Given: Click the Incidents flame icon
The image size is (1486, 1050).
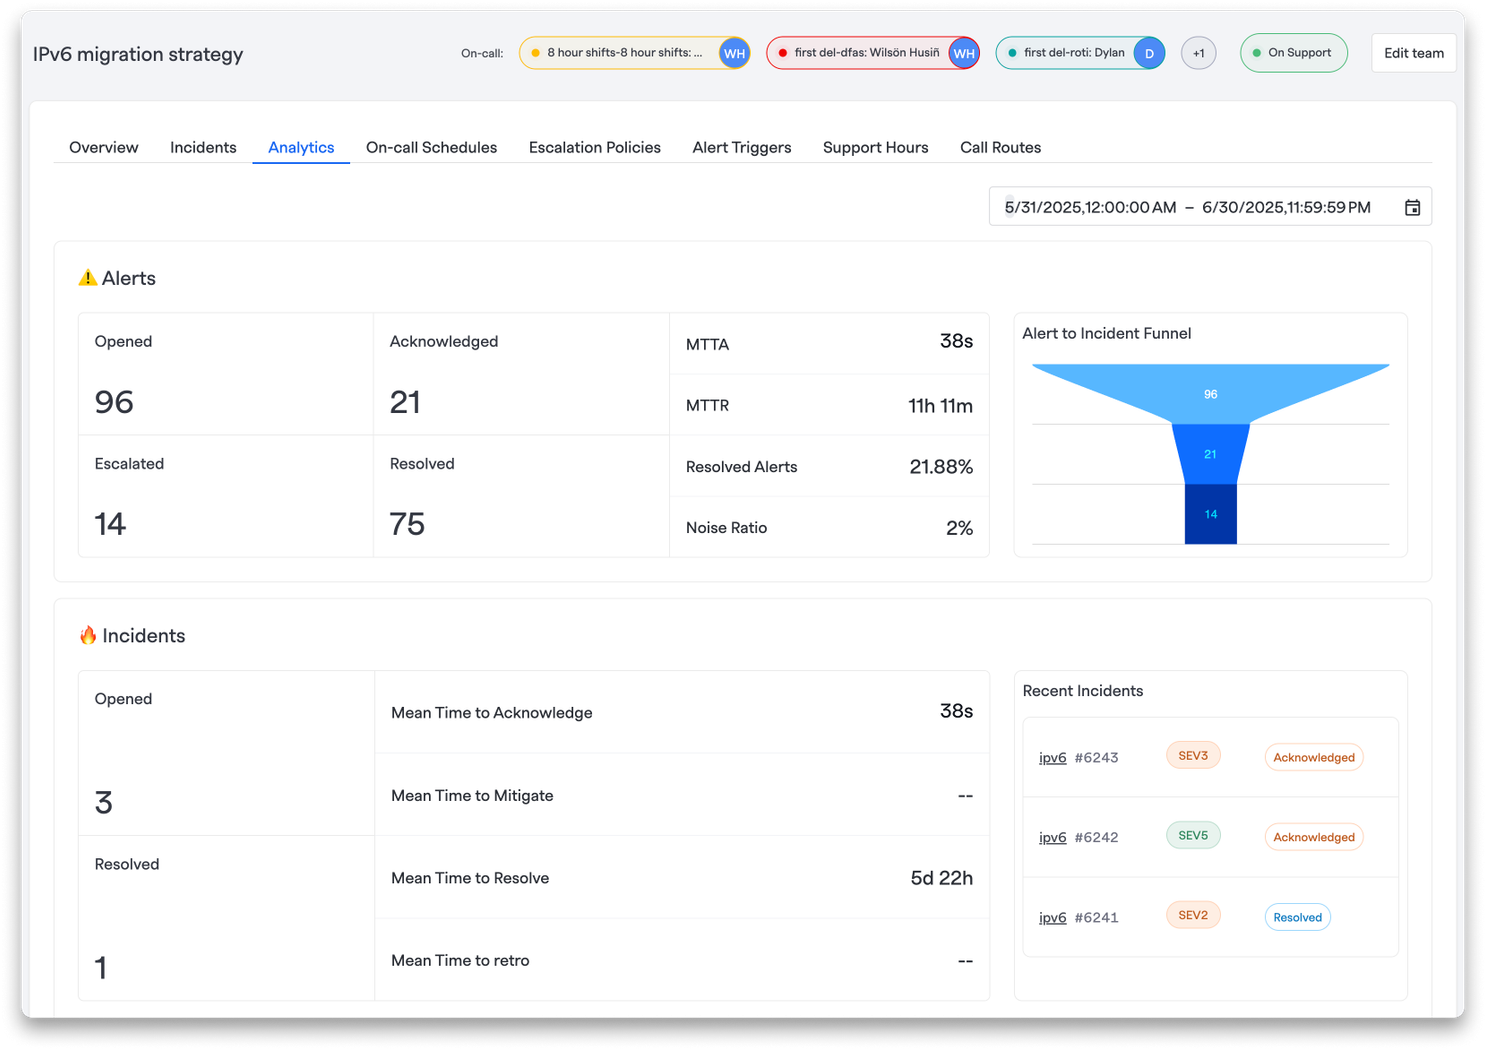Looking at the screenshot, I should point(88,635).
